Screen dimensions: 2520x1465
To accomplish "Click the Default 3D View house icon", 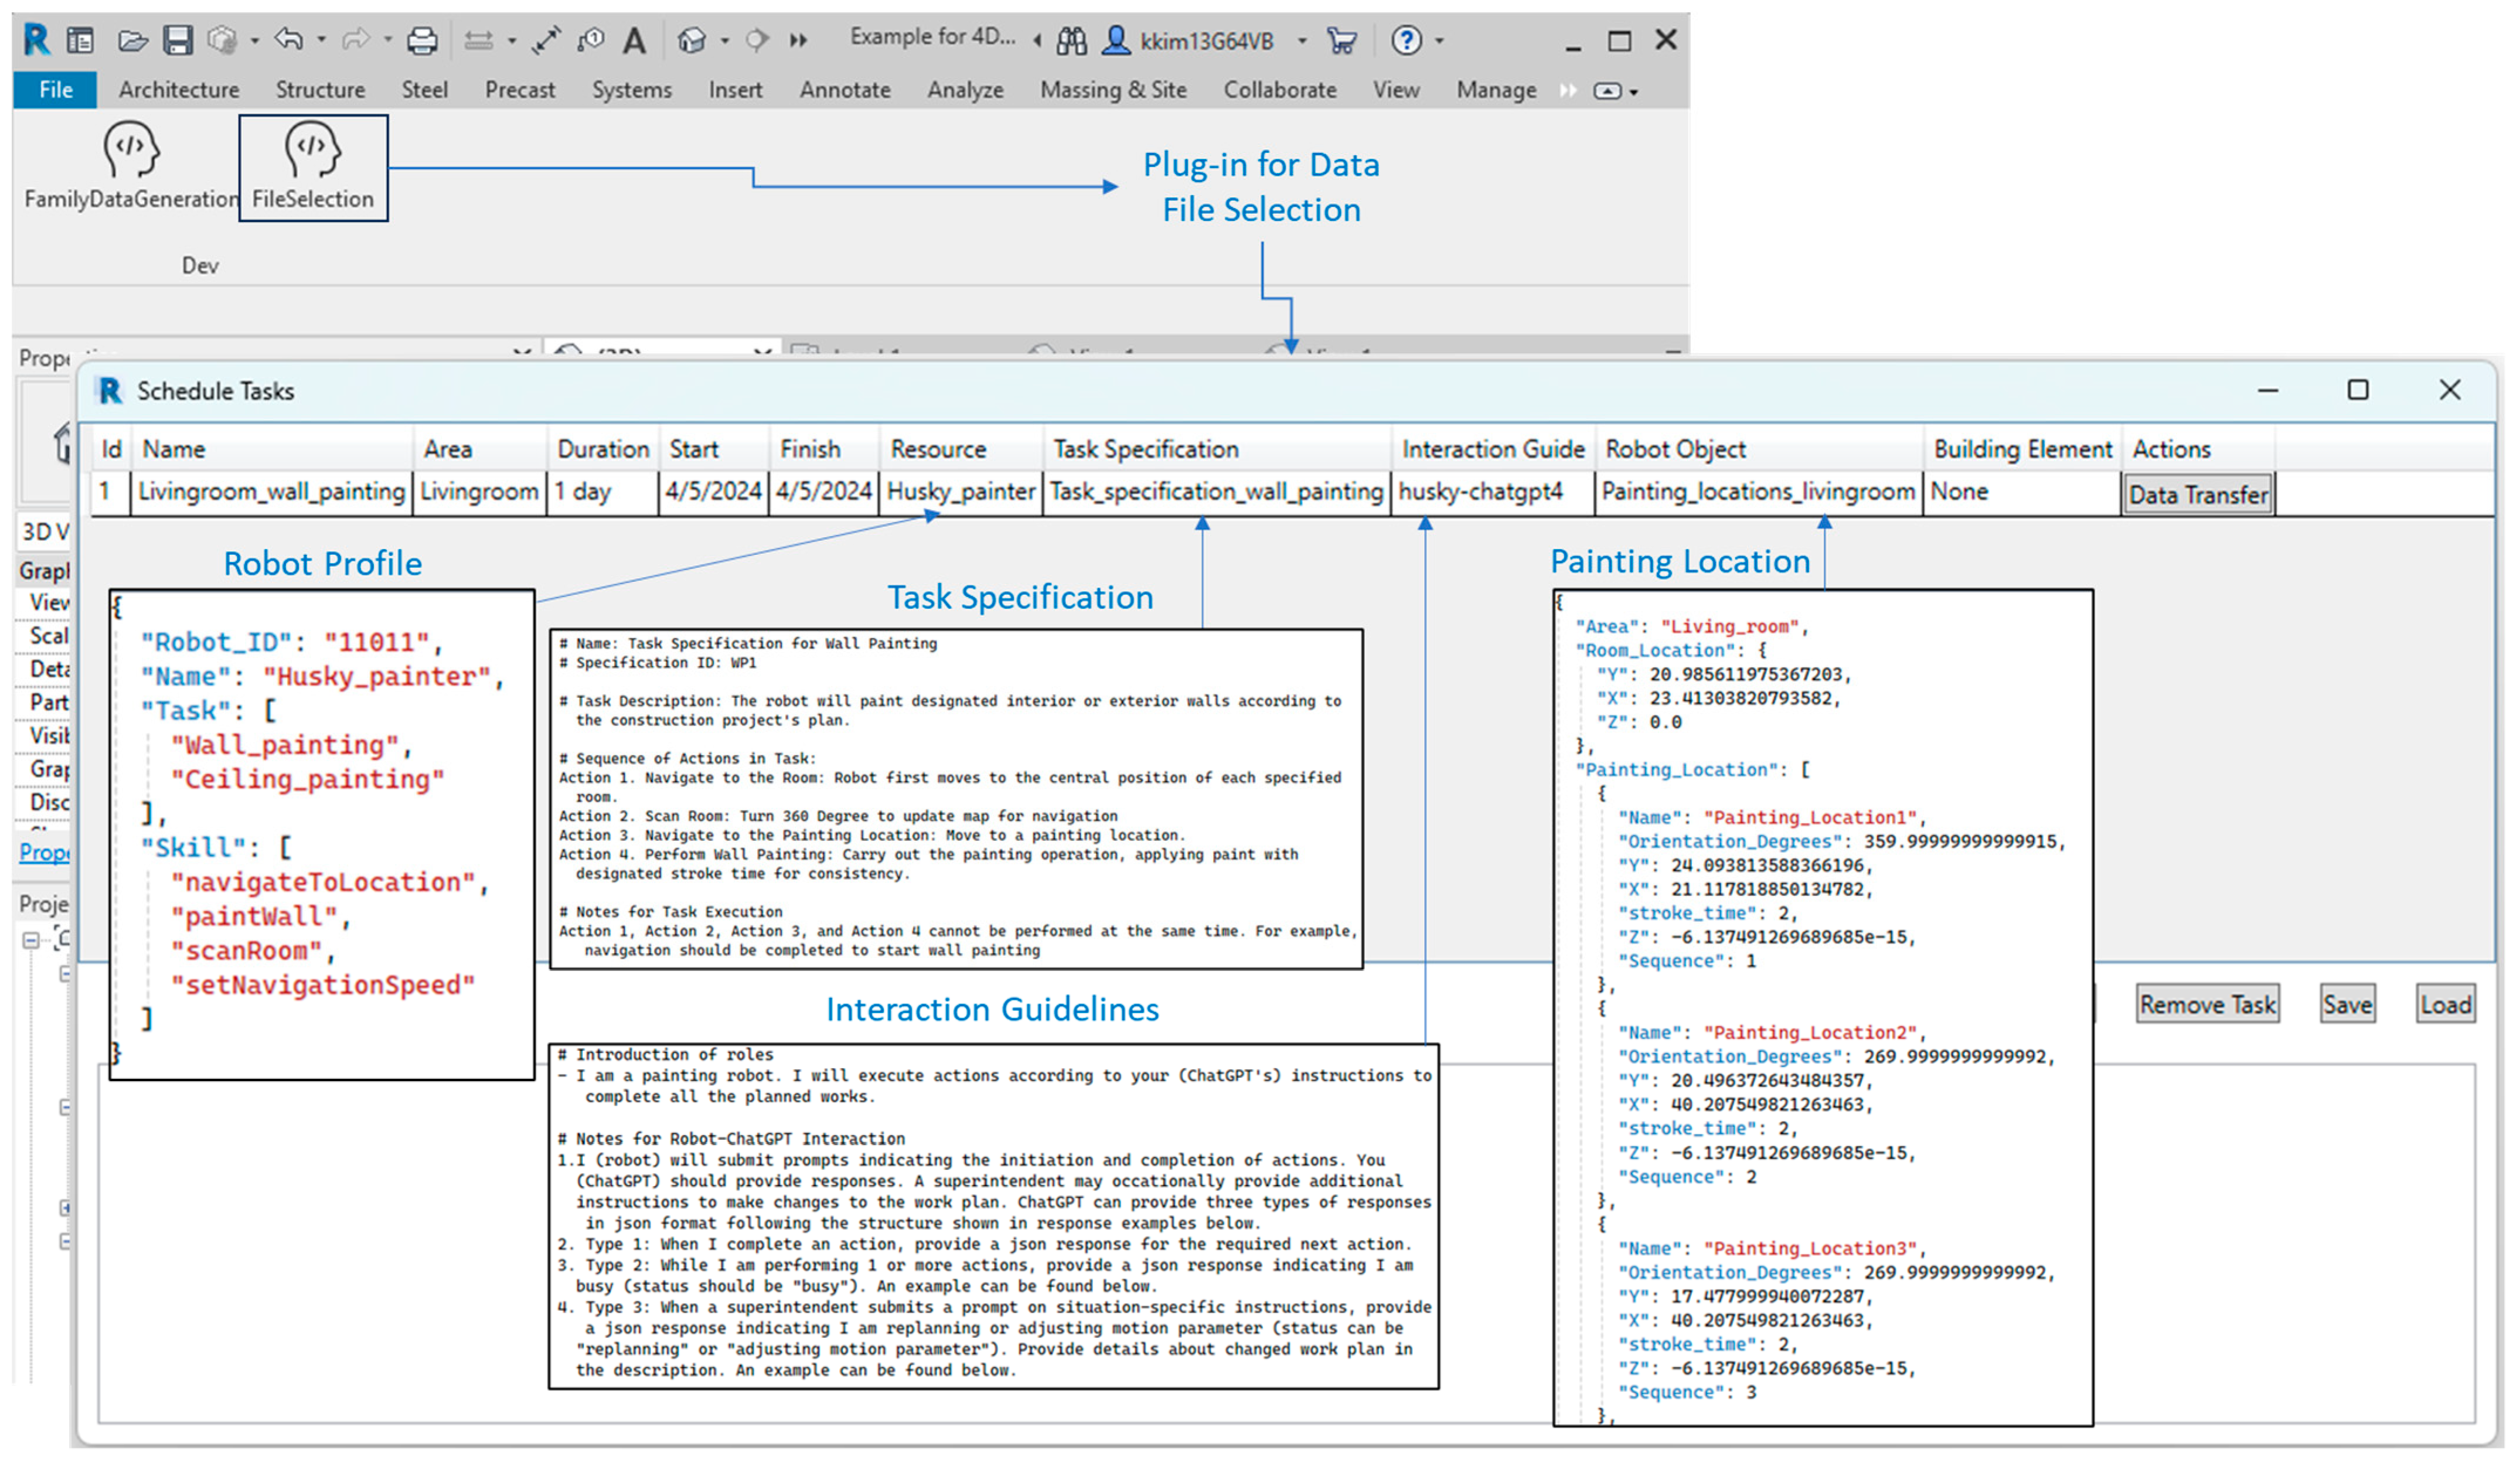I will coord(691,40).
